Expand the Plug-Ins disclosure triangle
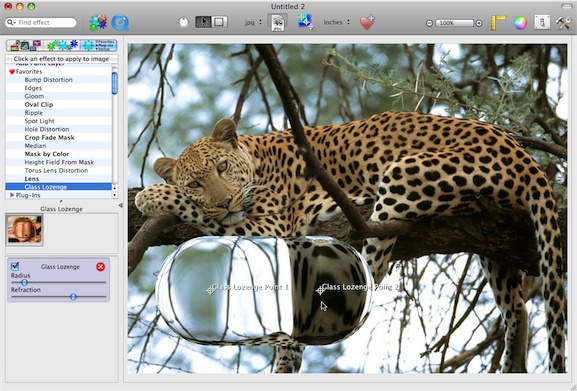577x391 pixels. coord(12,195)
